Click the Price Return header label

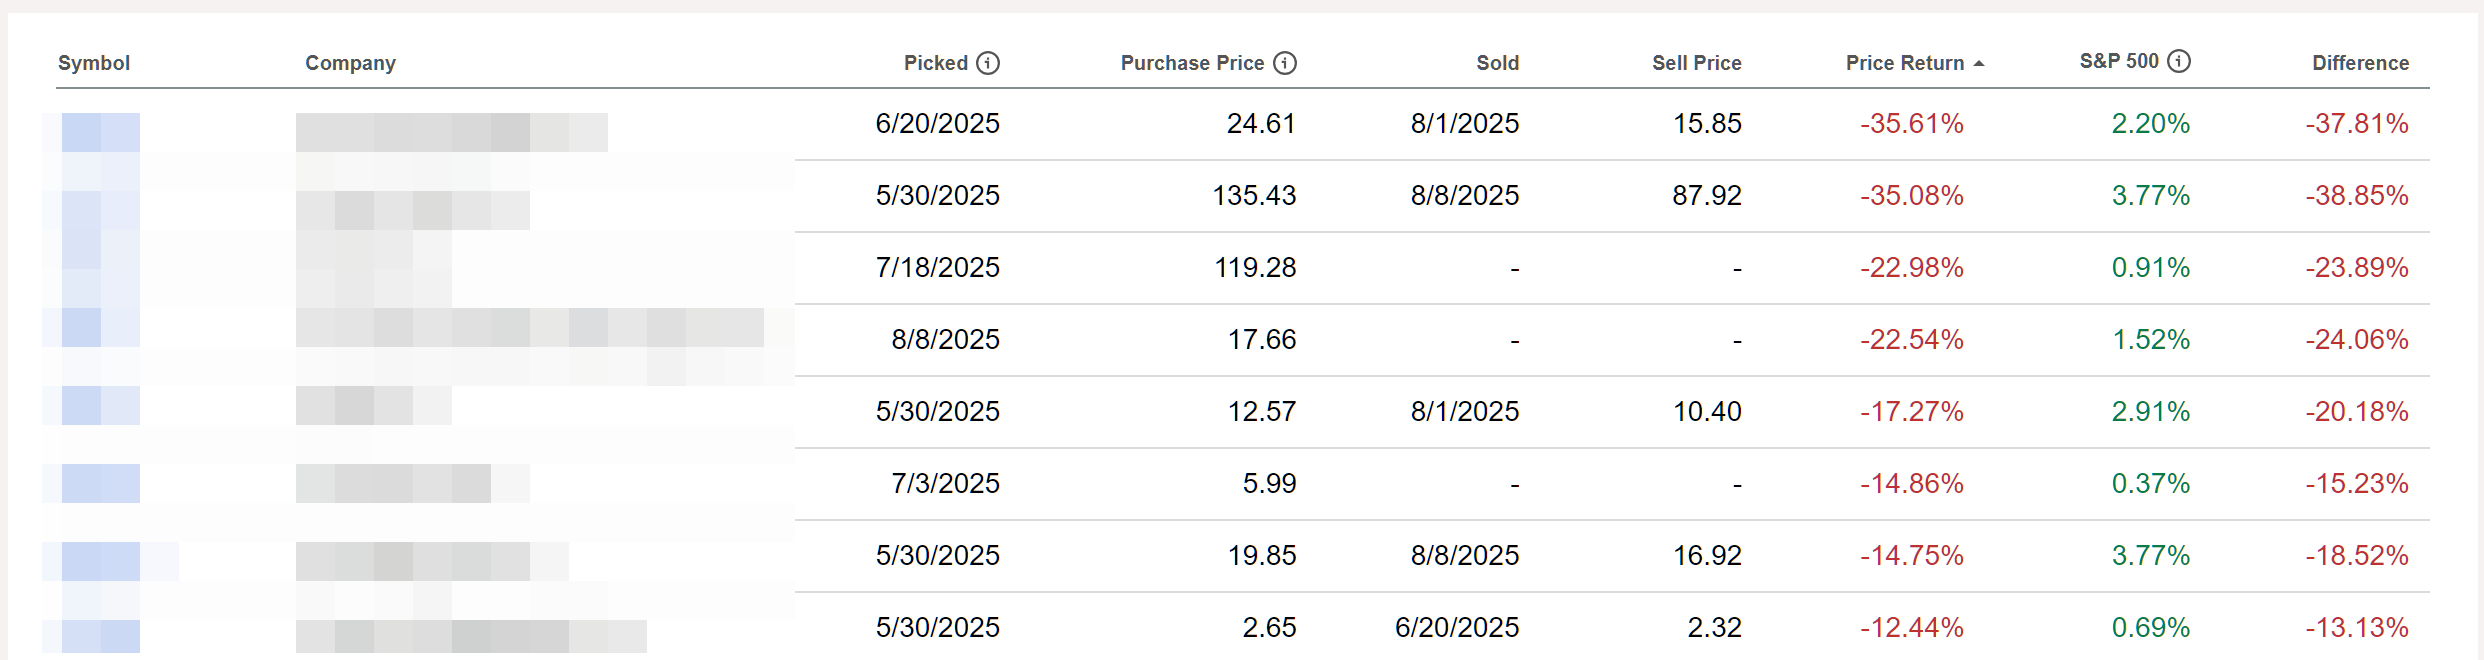pos(1904,63)
